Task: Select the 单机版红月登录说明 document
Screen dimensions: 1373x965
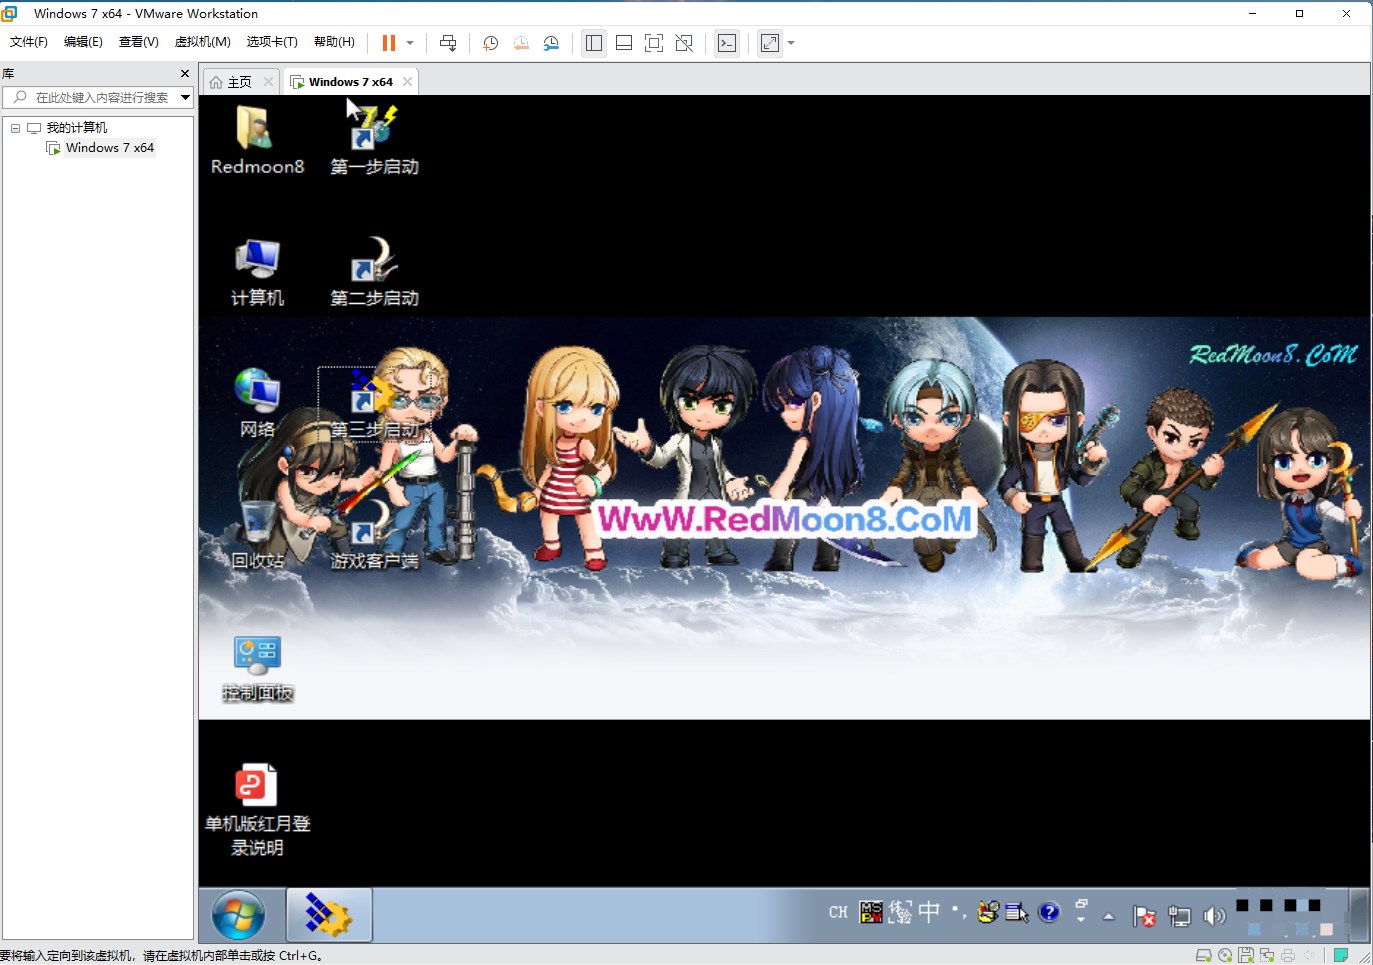Action: pos(257,809)
